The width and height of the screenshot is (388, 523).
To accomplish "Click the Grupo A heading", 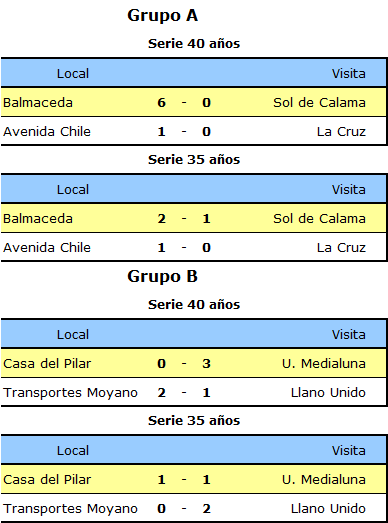I will click(x=162, y=16).
